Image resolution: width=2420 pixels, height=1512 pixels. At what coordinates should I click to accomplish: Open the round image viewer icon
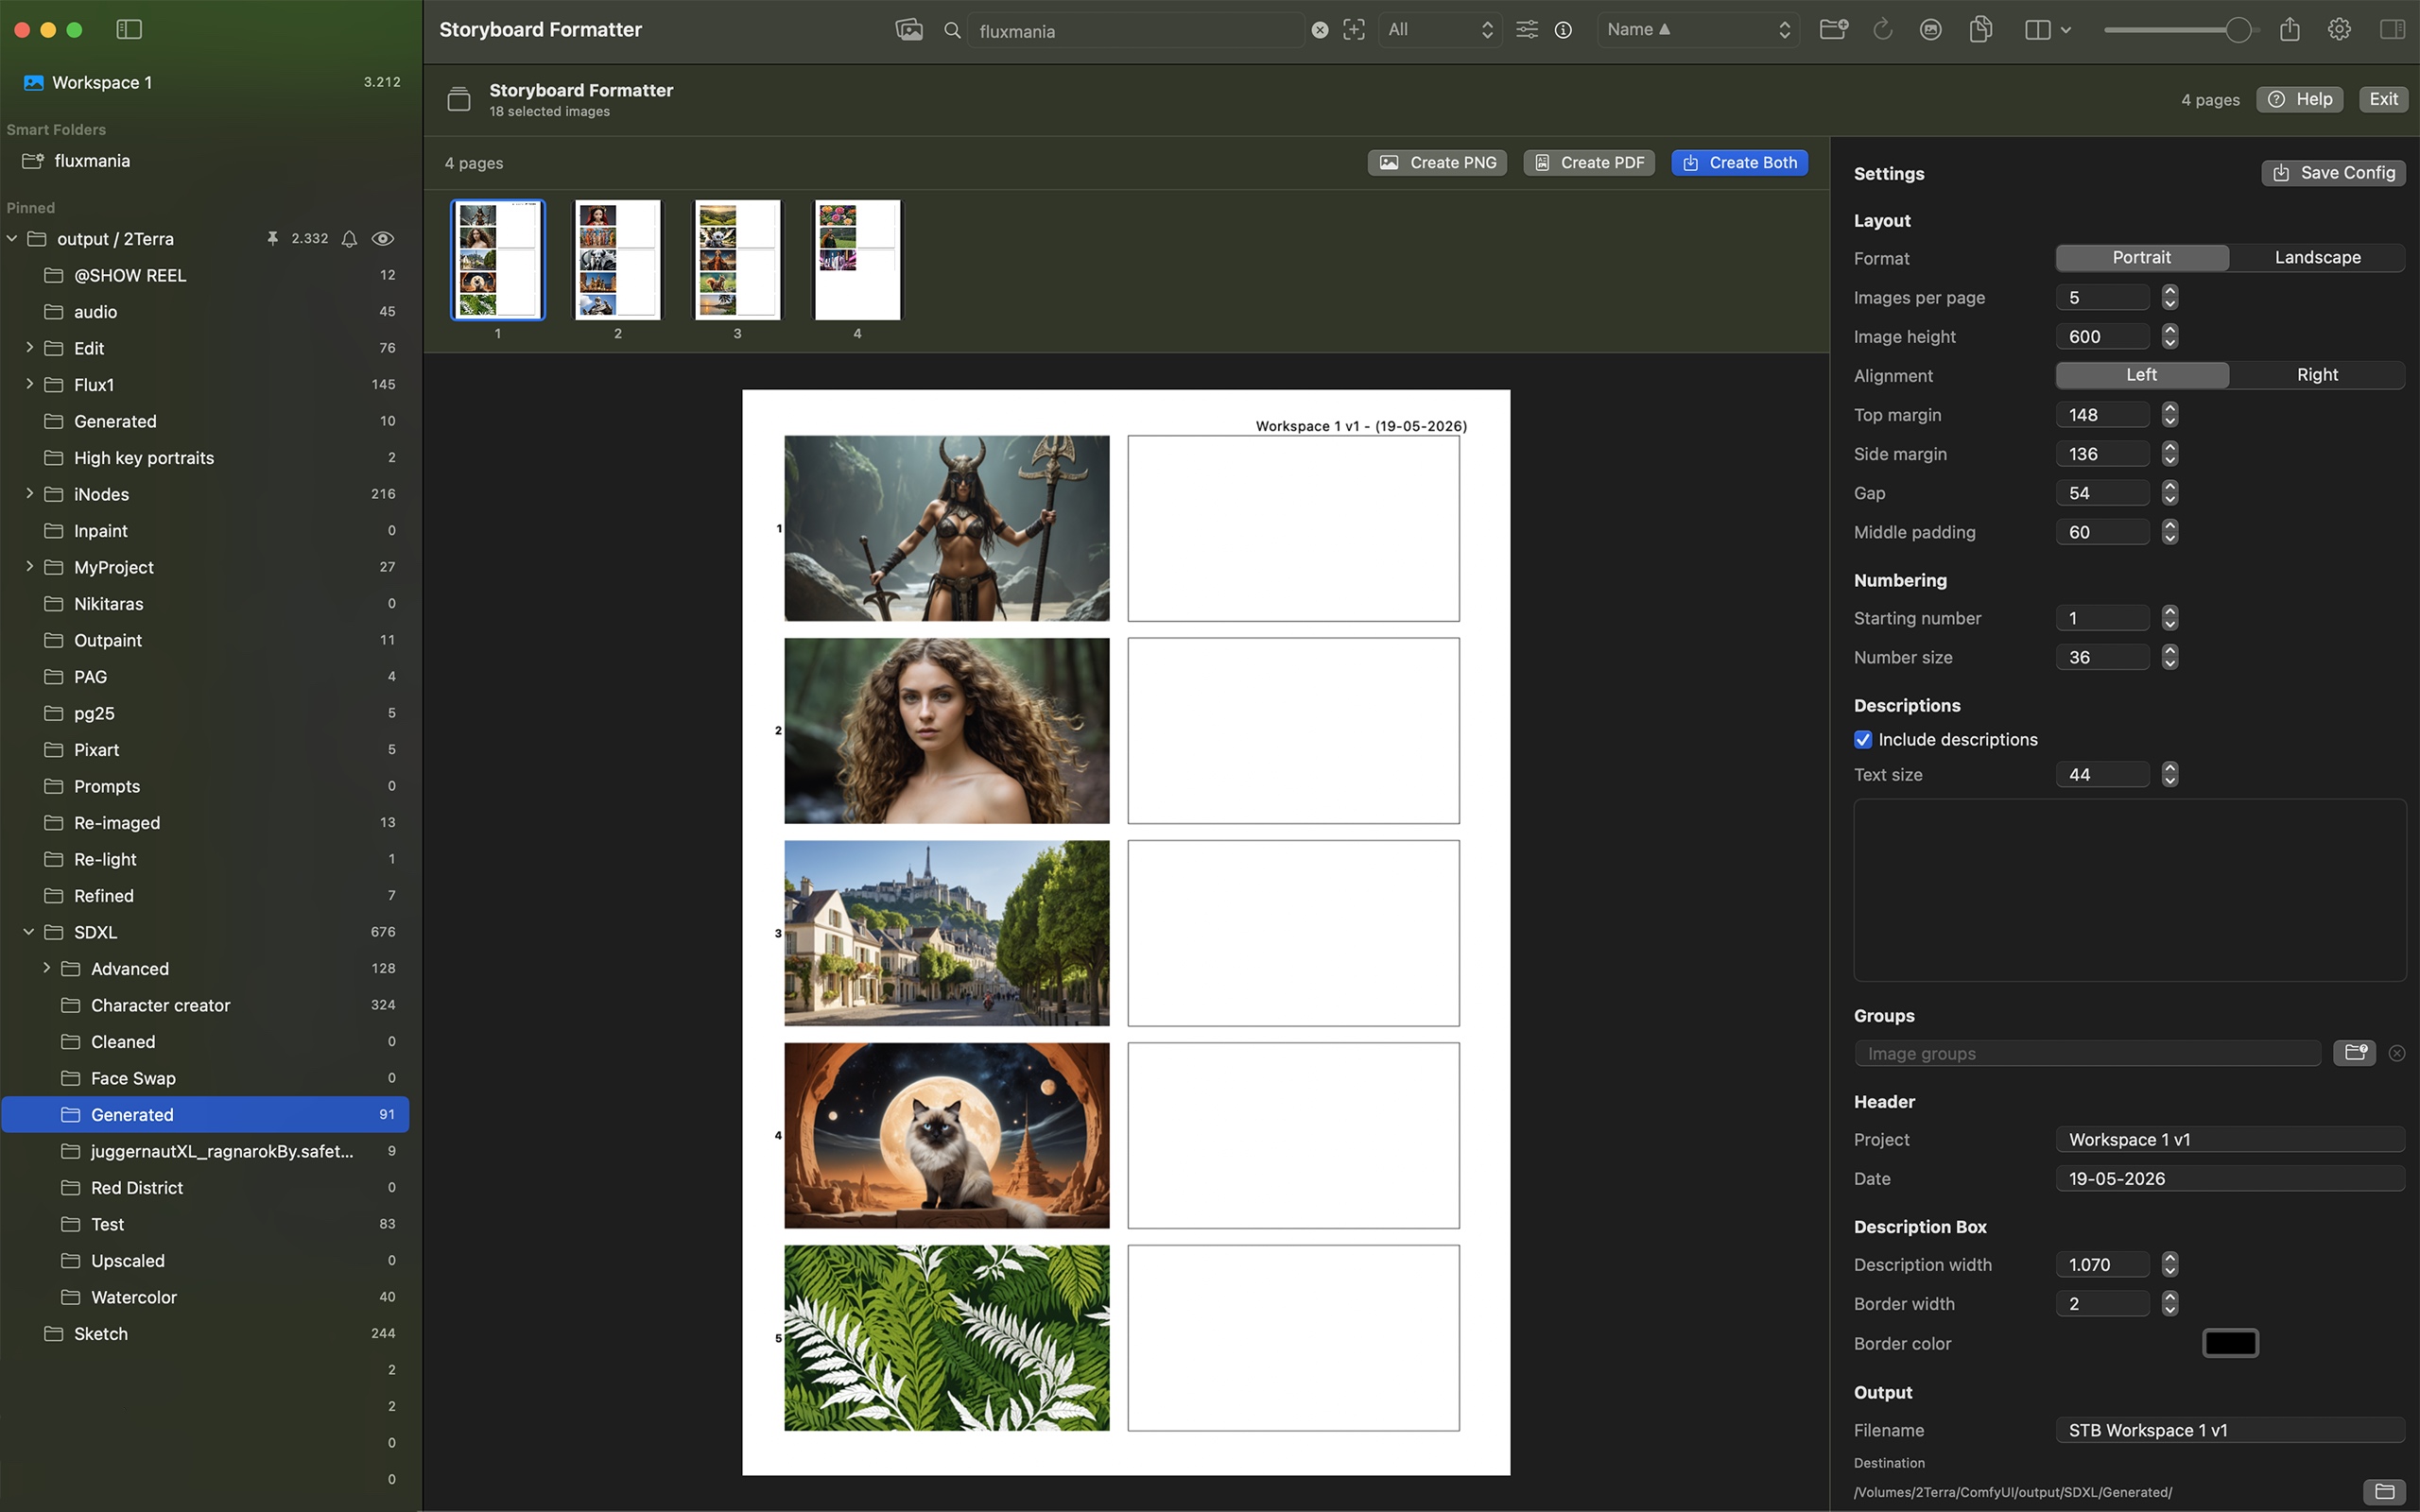point(1931,30)
